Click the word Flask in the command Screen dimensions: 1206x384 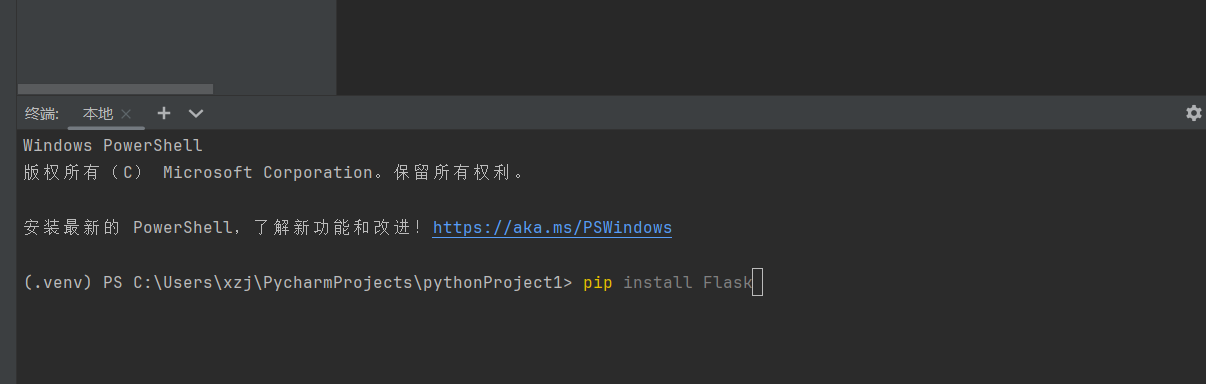click(x=727, y=283)
